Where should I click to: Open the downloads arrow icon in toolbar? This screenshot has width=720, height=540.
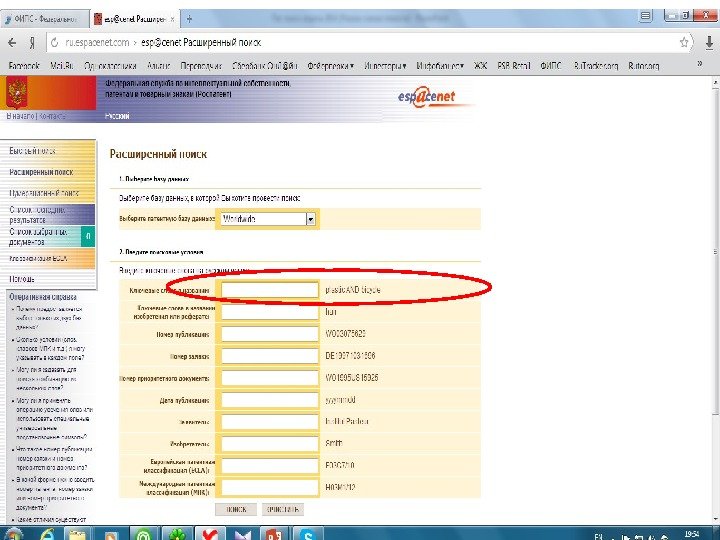click(x=709, y=43)
